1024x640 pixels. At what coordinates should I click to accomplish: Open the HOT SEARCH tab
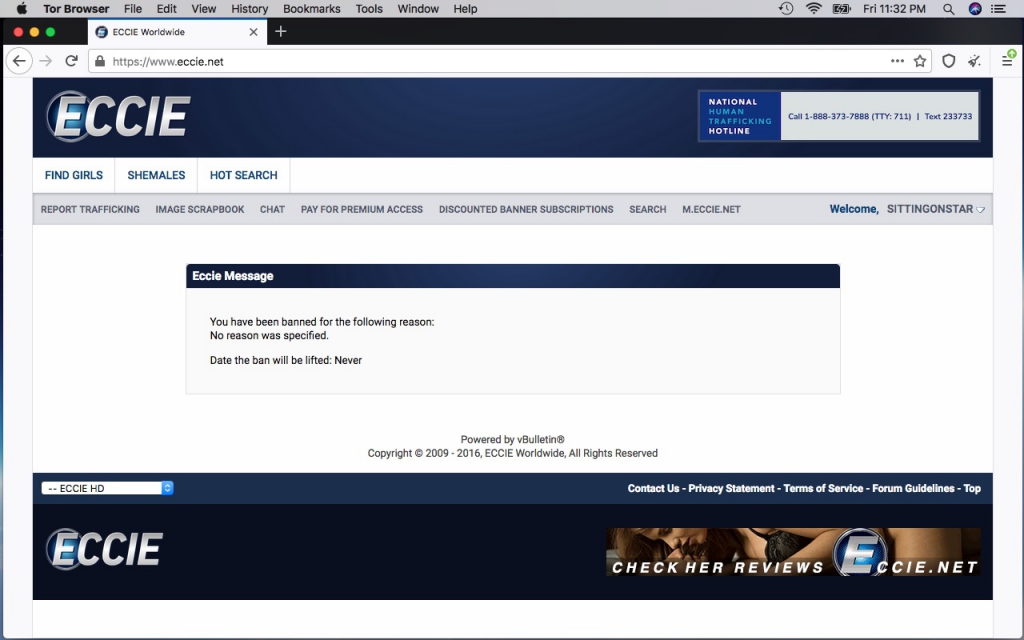[244, 175]
